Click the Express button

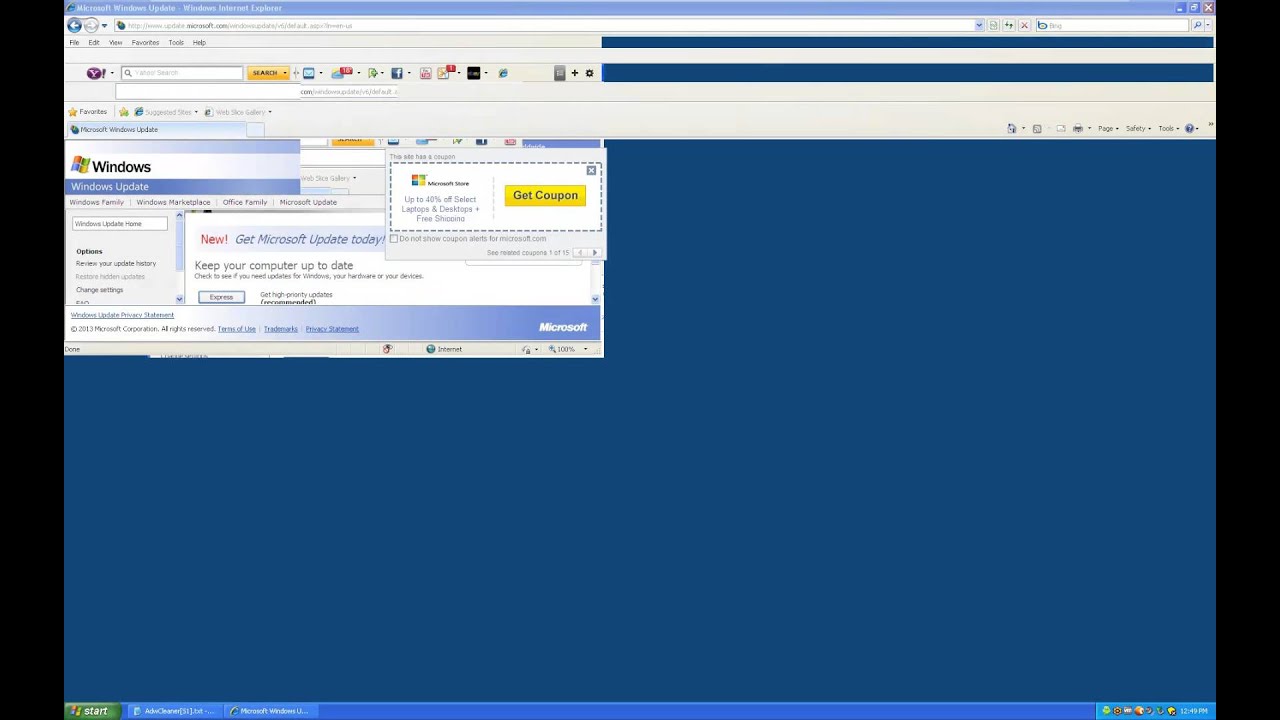(x=221, y=297)
